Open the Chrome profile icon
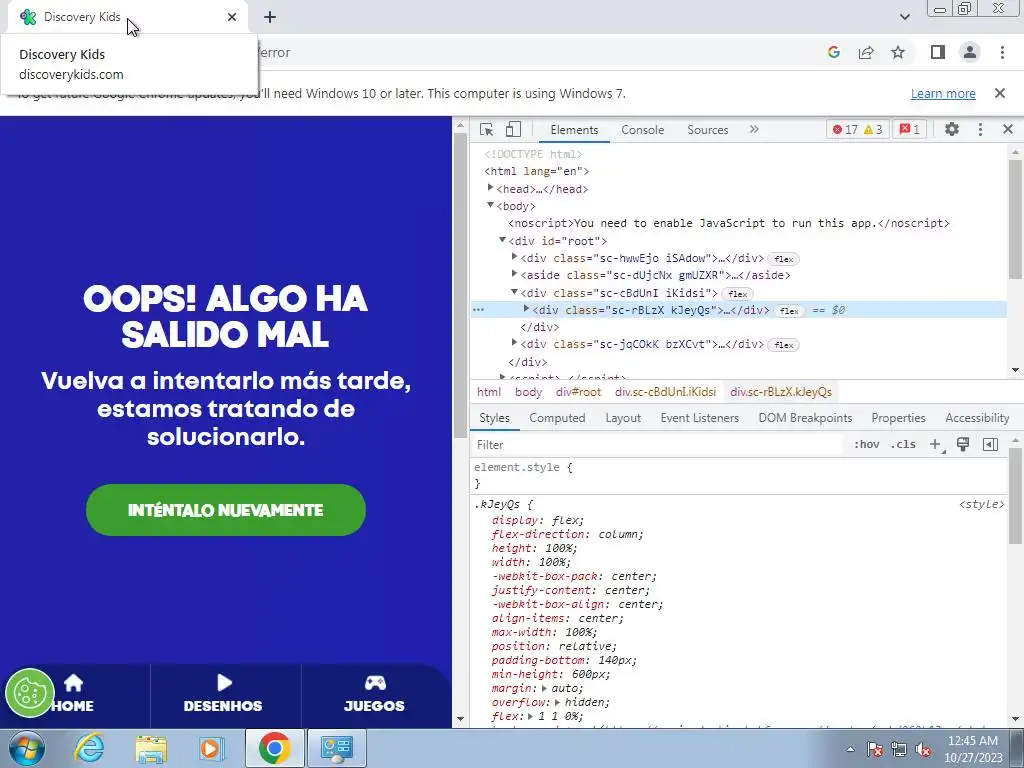The width and height of the screenshot is (1024, 768). (970, 52)
